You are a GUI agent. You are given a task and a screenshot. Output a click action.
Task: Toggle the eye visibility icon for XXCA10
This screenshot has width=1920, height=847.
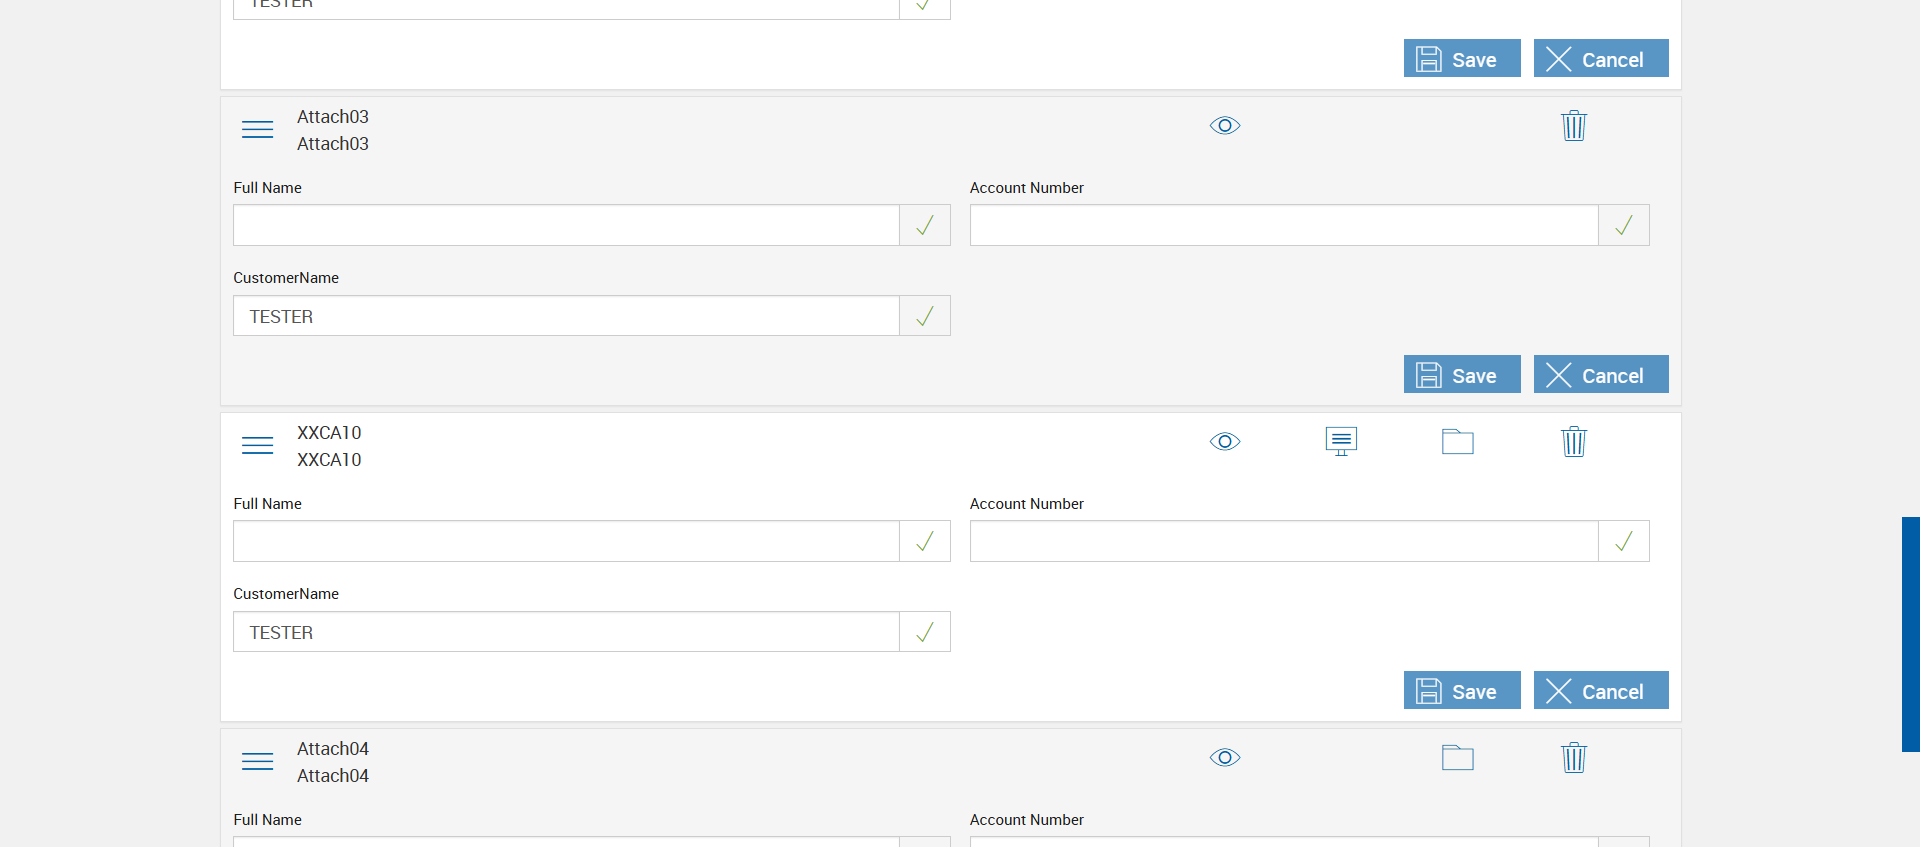1225,442
